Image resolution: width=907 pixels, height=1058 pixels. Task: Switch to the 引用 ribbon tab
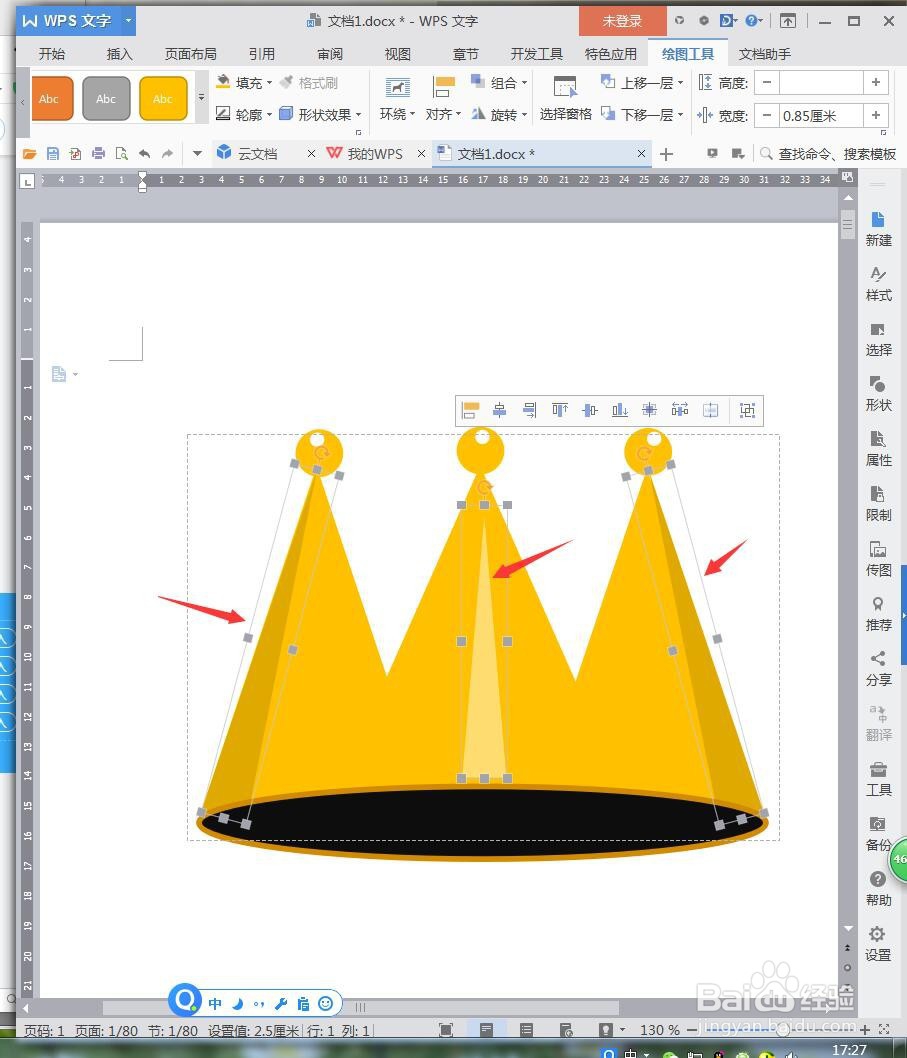pos(261,54)
